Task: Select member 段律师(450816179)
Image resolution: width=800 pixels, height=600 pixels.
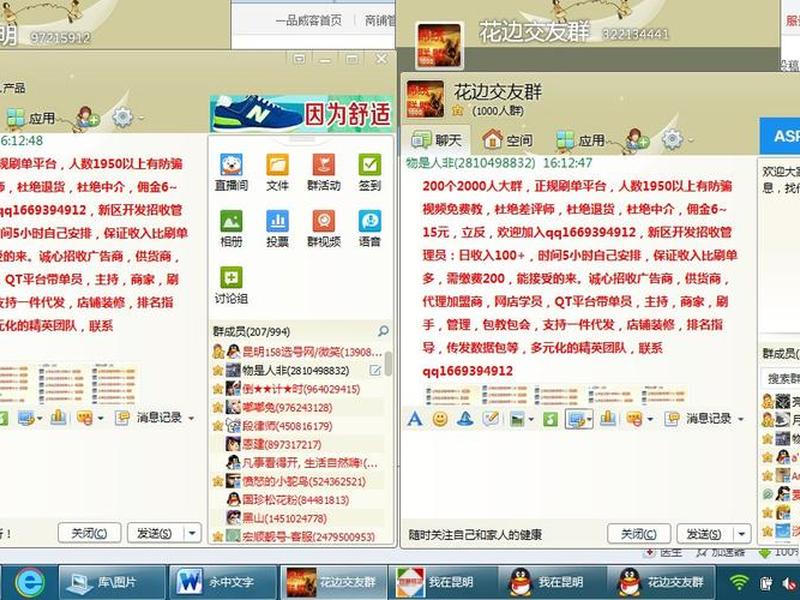Action: (x=296, y=426)
